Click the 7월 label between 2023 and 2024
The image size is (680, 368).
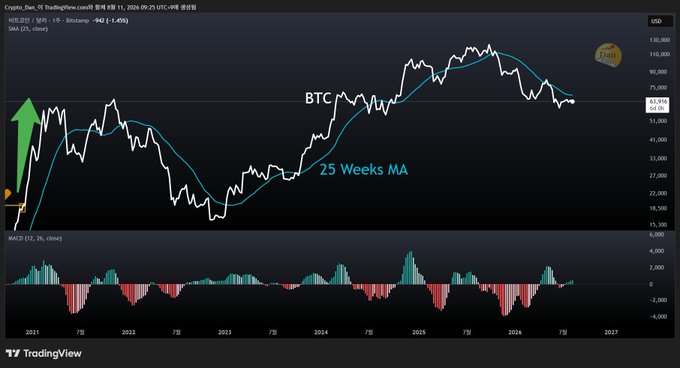pyautogui.click(x=272, y=332)
